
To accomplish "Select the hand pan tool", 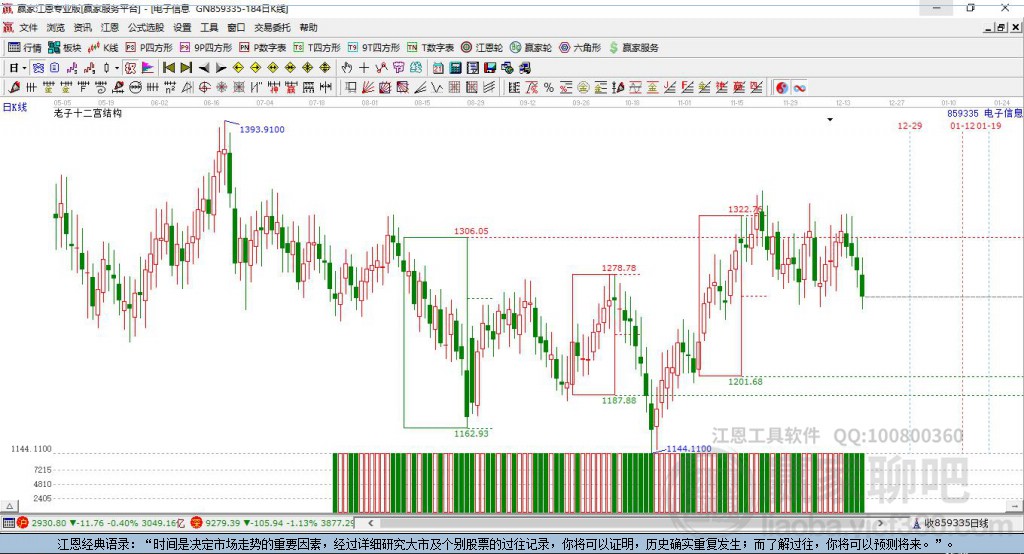I will click(346, 68).
